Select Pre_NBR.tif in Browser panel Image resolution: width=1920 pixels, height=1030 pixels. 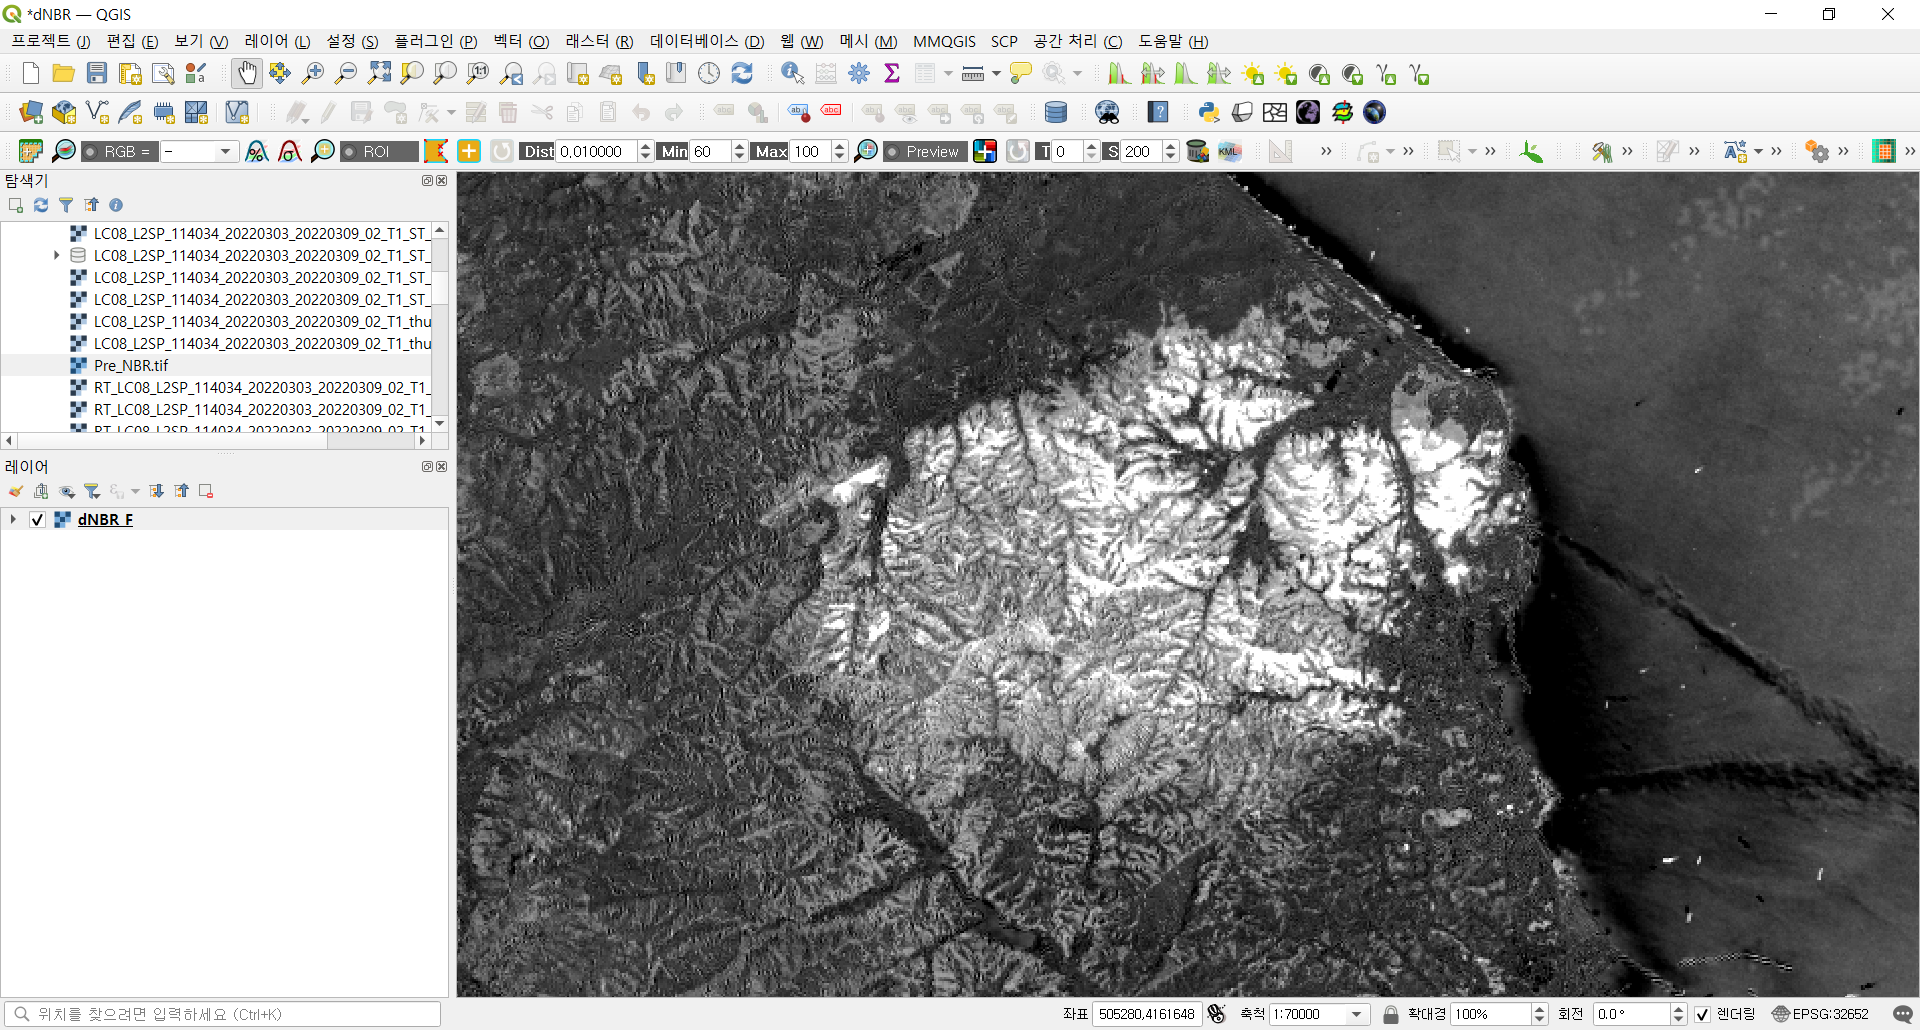(x=131, y=365)
